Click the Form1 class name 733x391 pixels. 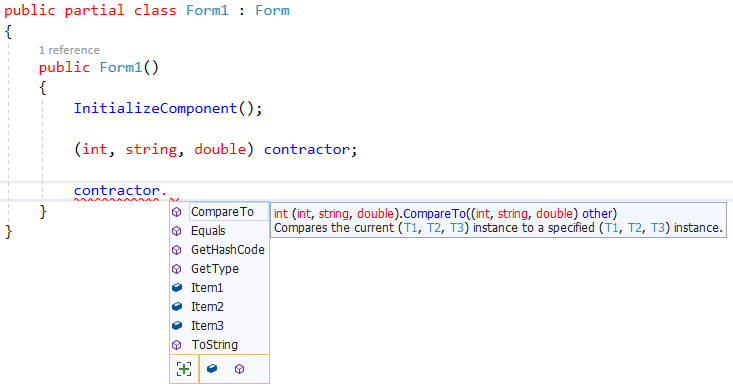(x=208, y=10)
